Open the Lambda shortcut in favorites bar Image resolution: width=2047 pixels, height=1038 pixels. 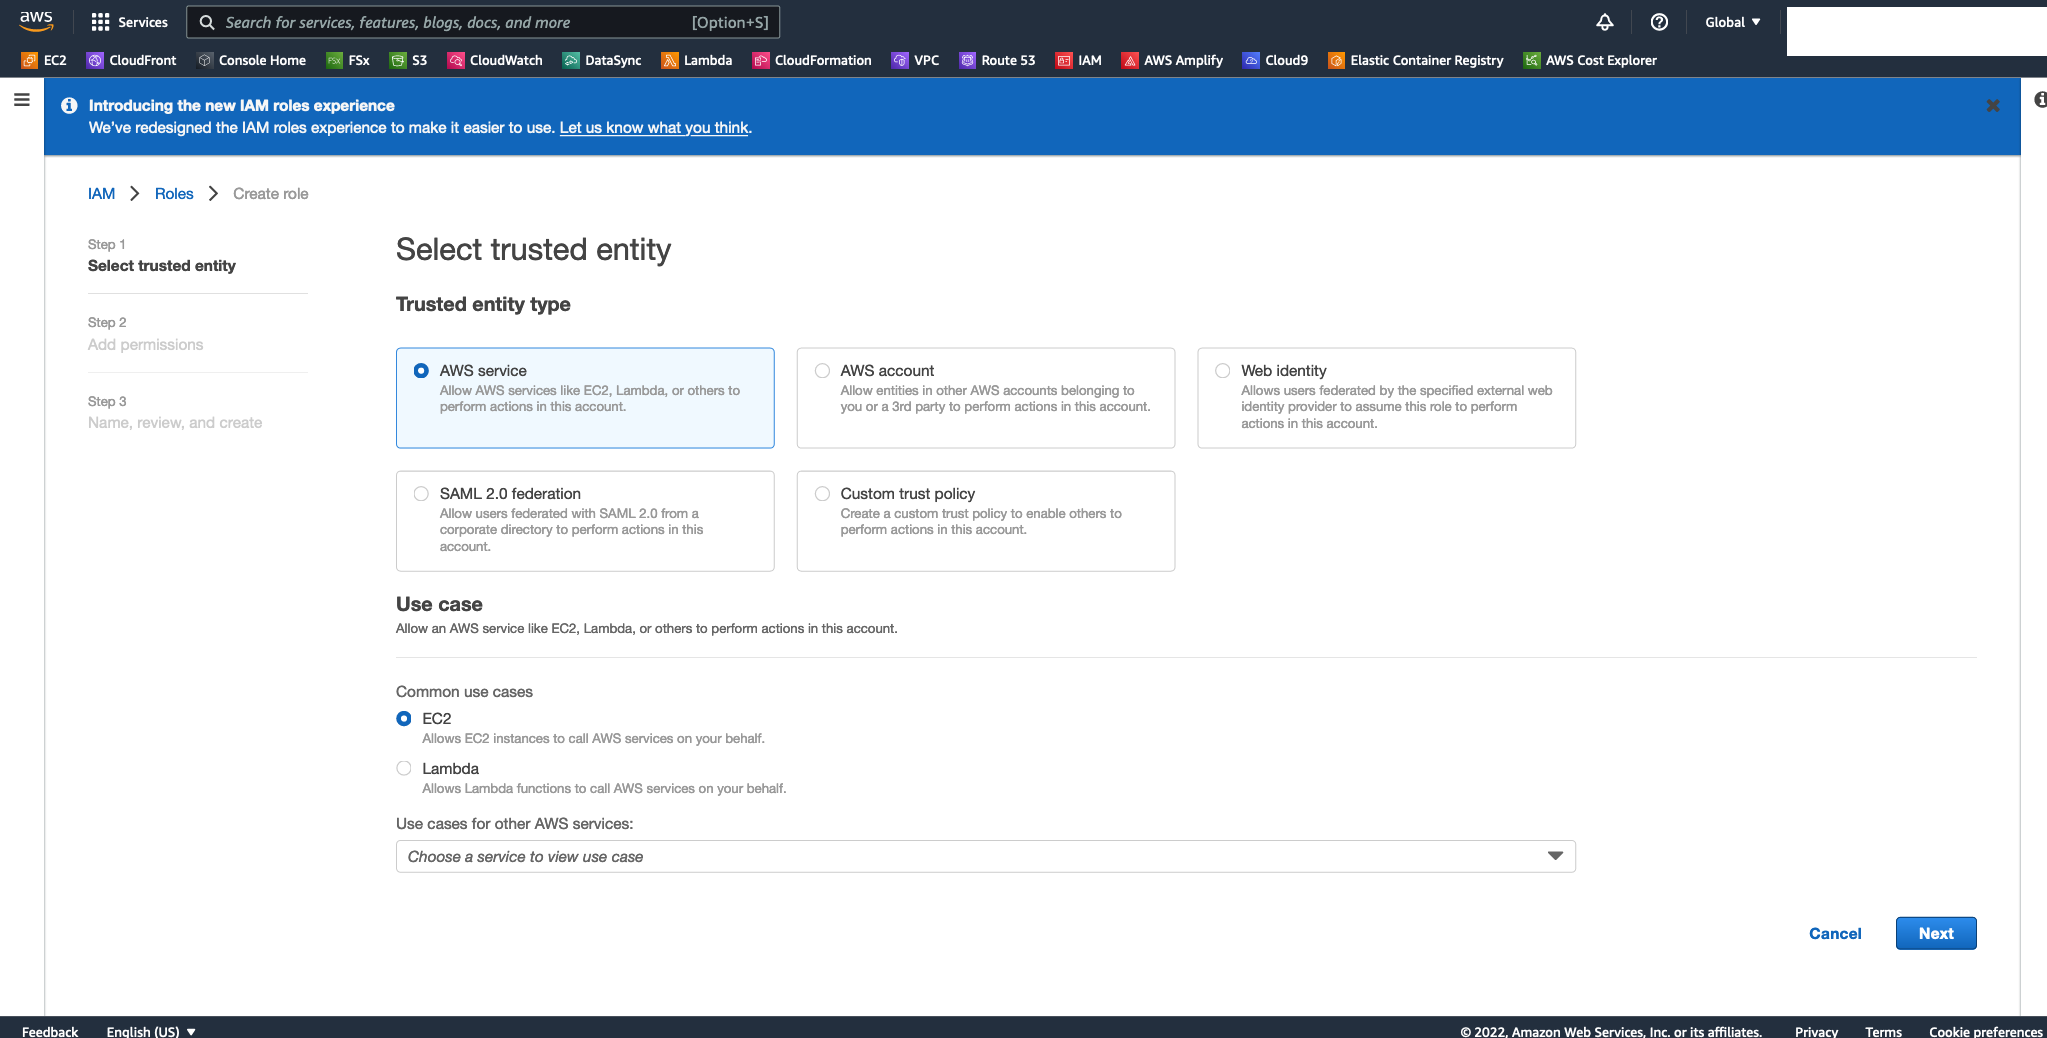(697, 60)
